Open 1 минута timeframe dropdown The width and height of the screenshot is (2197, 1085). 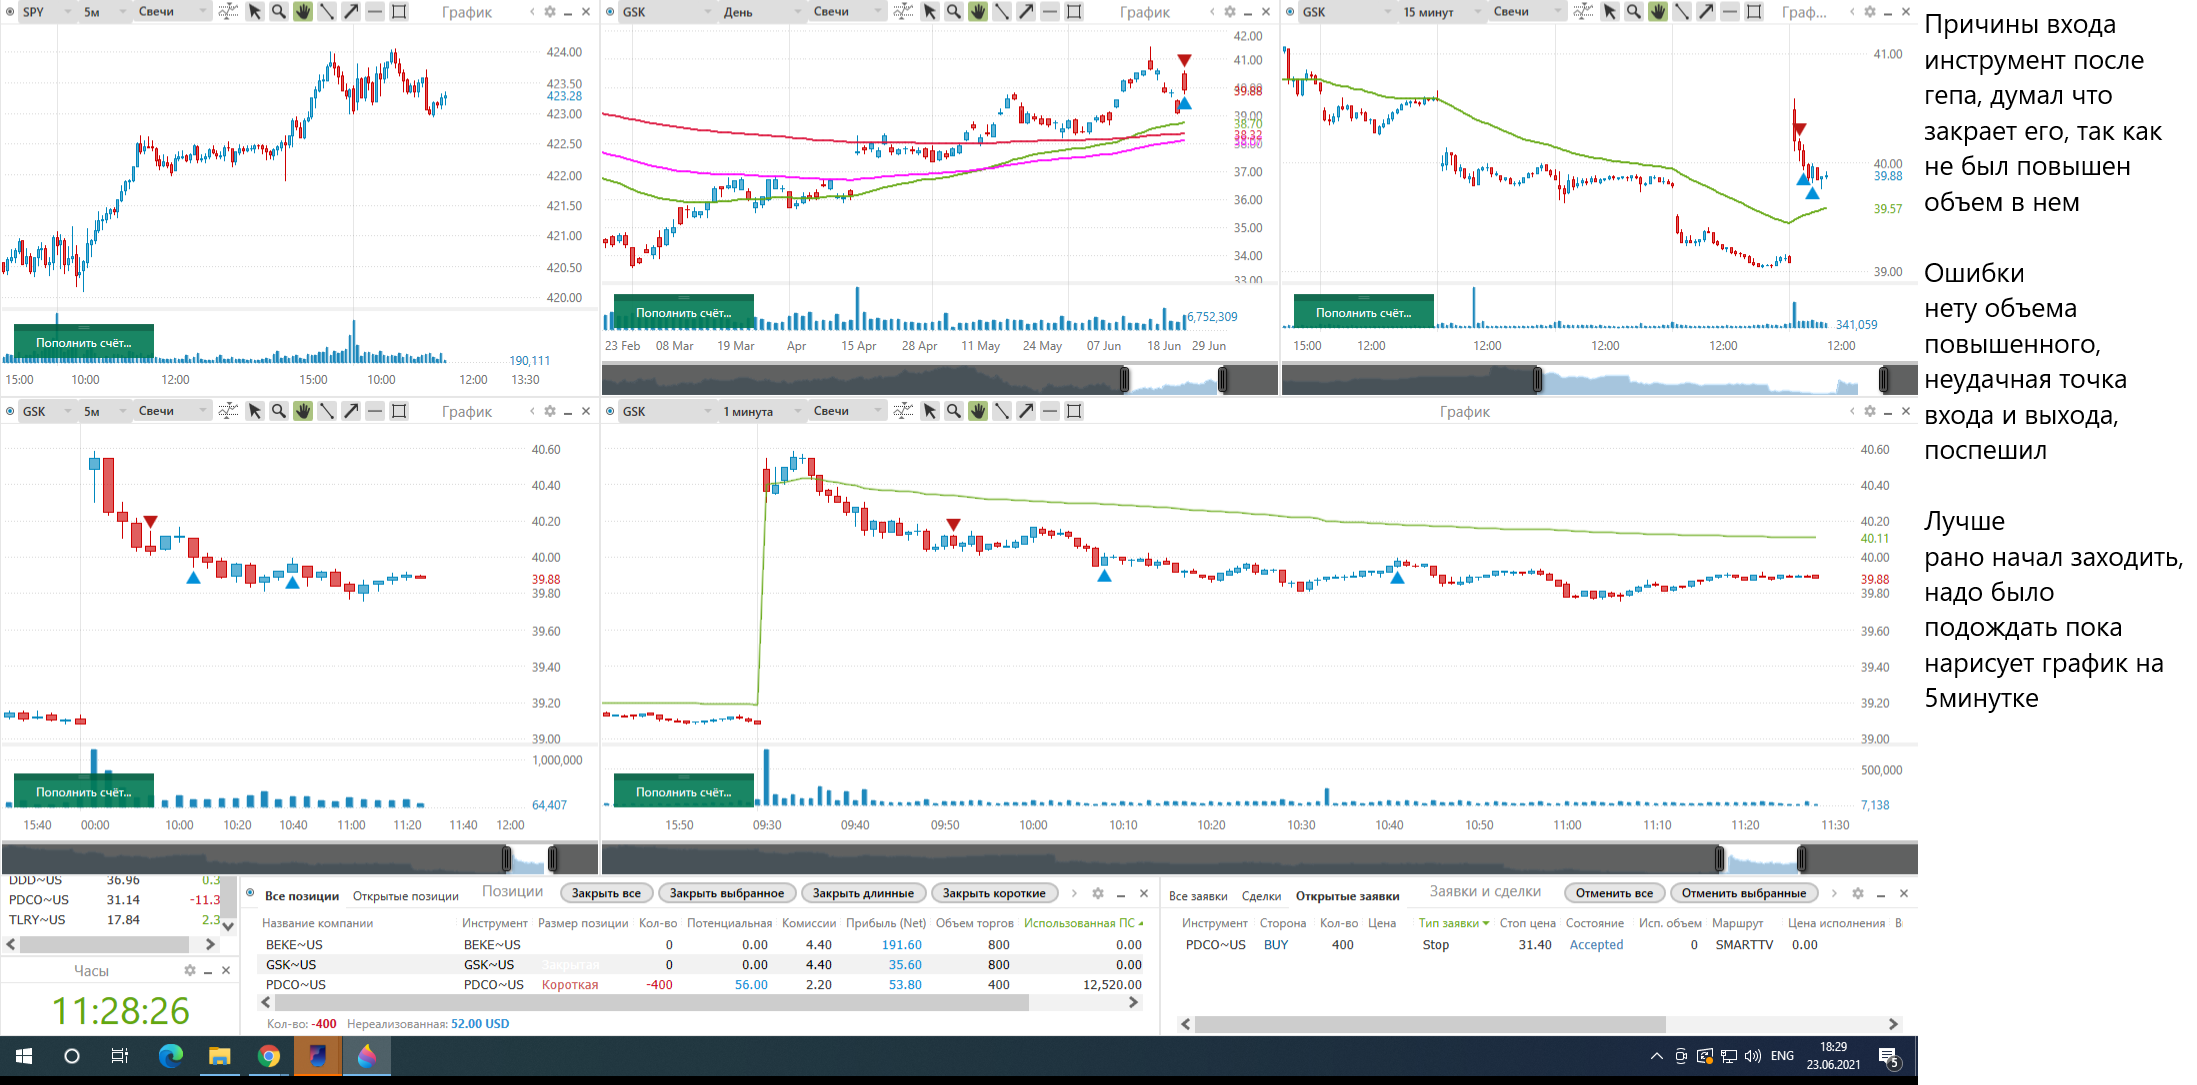pos(763,411)
